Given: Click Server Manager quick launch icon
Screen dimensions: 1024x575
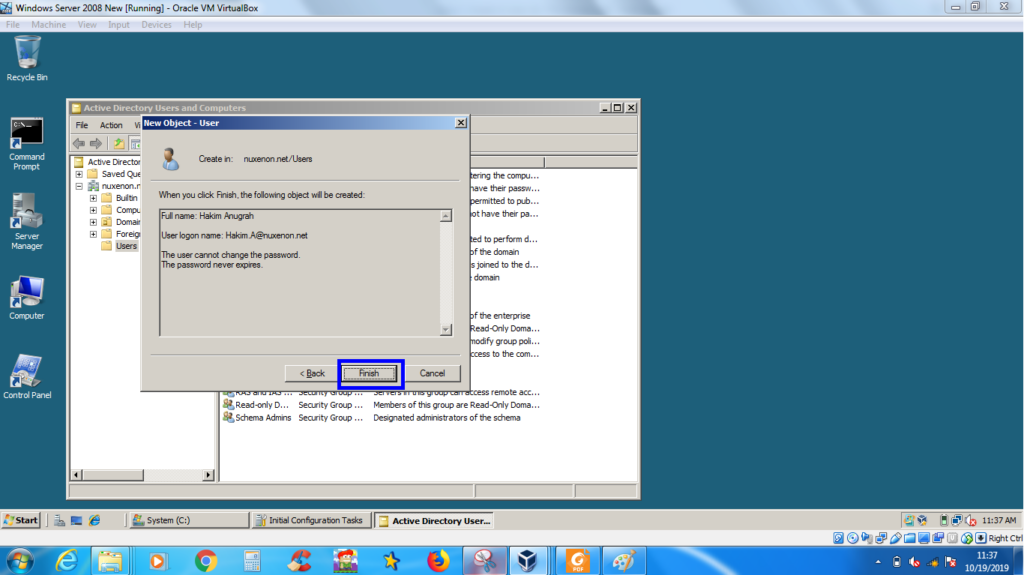Looking at the screenshot, I should [59, 520].
